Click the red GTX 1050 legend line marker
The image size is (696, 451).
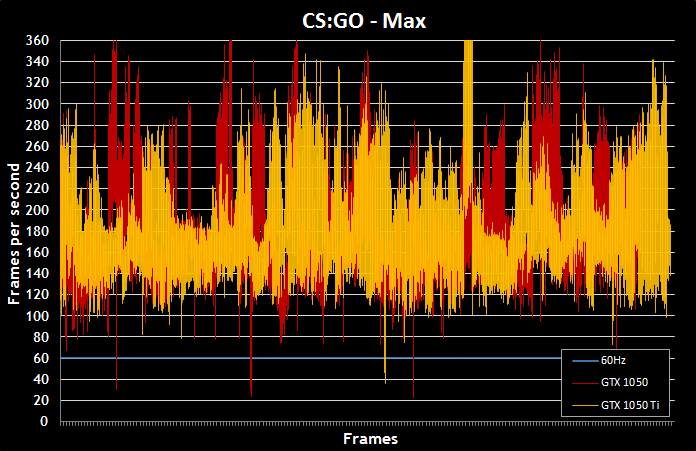[x=585, y=383]
